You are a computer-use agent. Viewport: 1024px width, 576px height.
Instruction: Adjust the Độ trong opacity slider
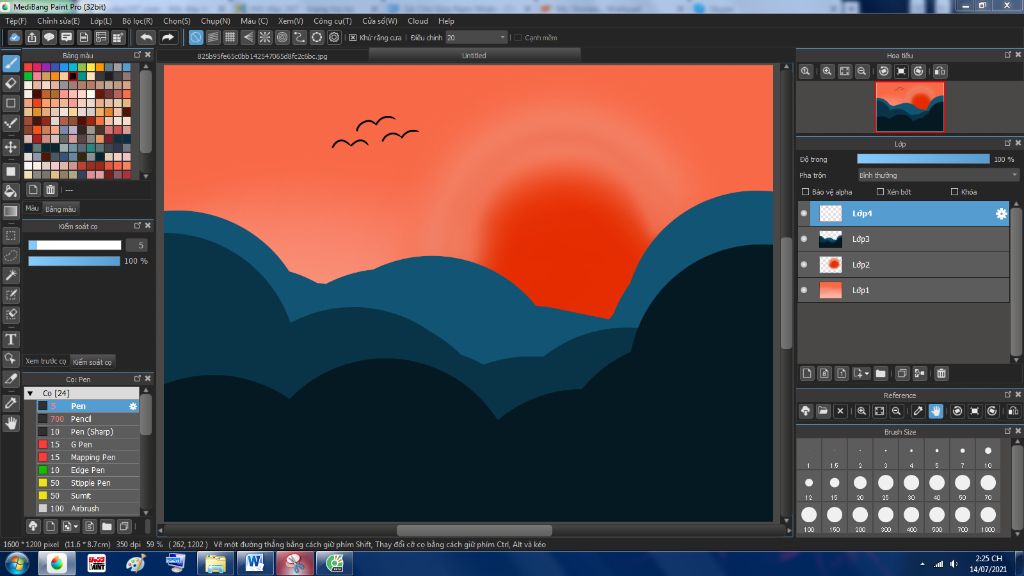pyautogui.click(x=923, y=159)
